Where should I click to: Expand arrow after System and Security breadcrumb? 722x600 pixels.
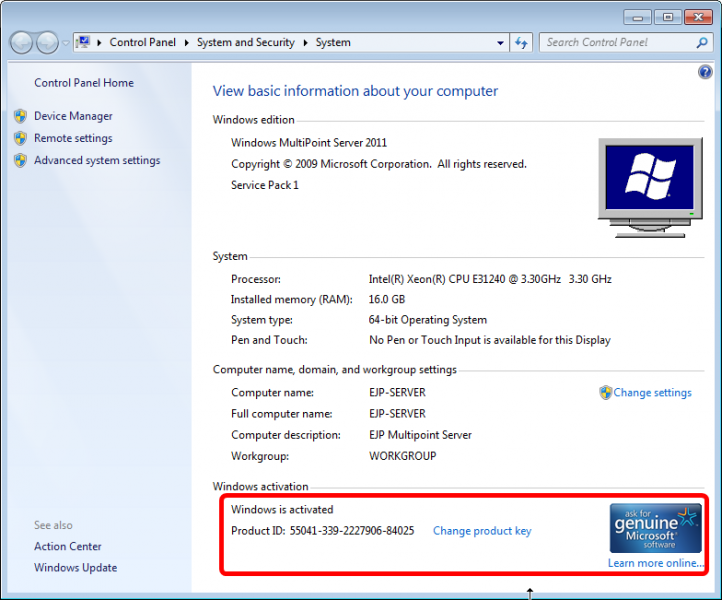point(305,43)
